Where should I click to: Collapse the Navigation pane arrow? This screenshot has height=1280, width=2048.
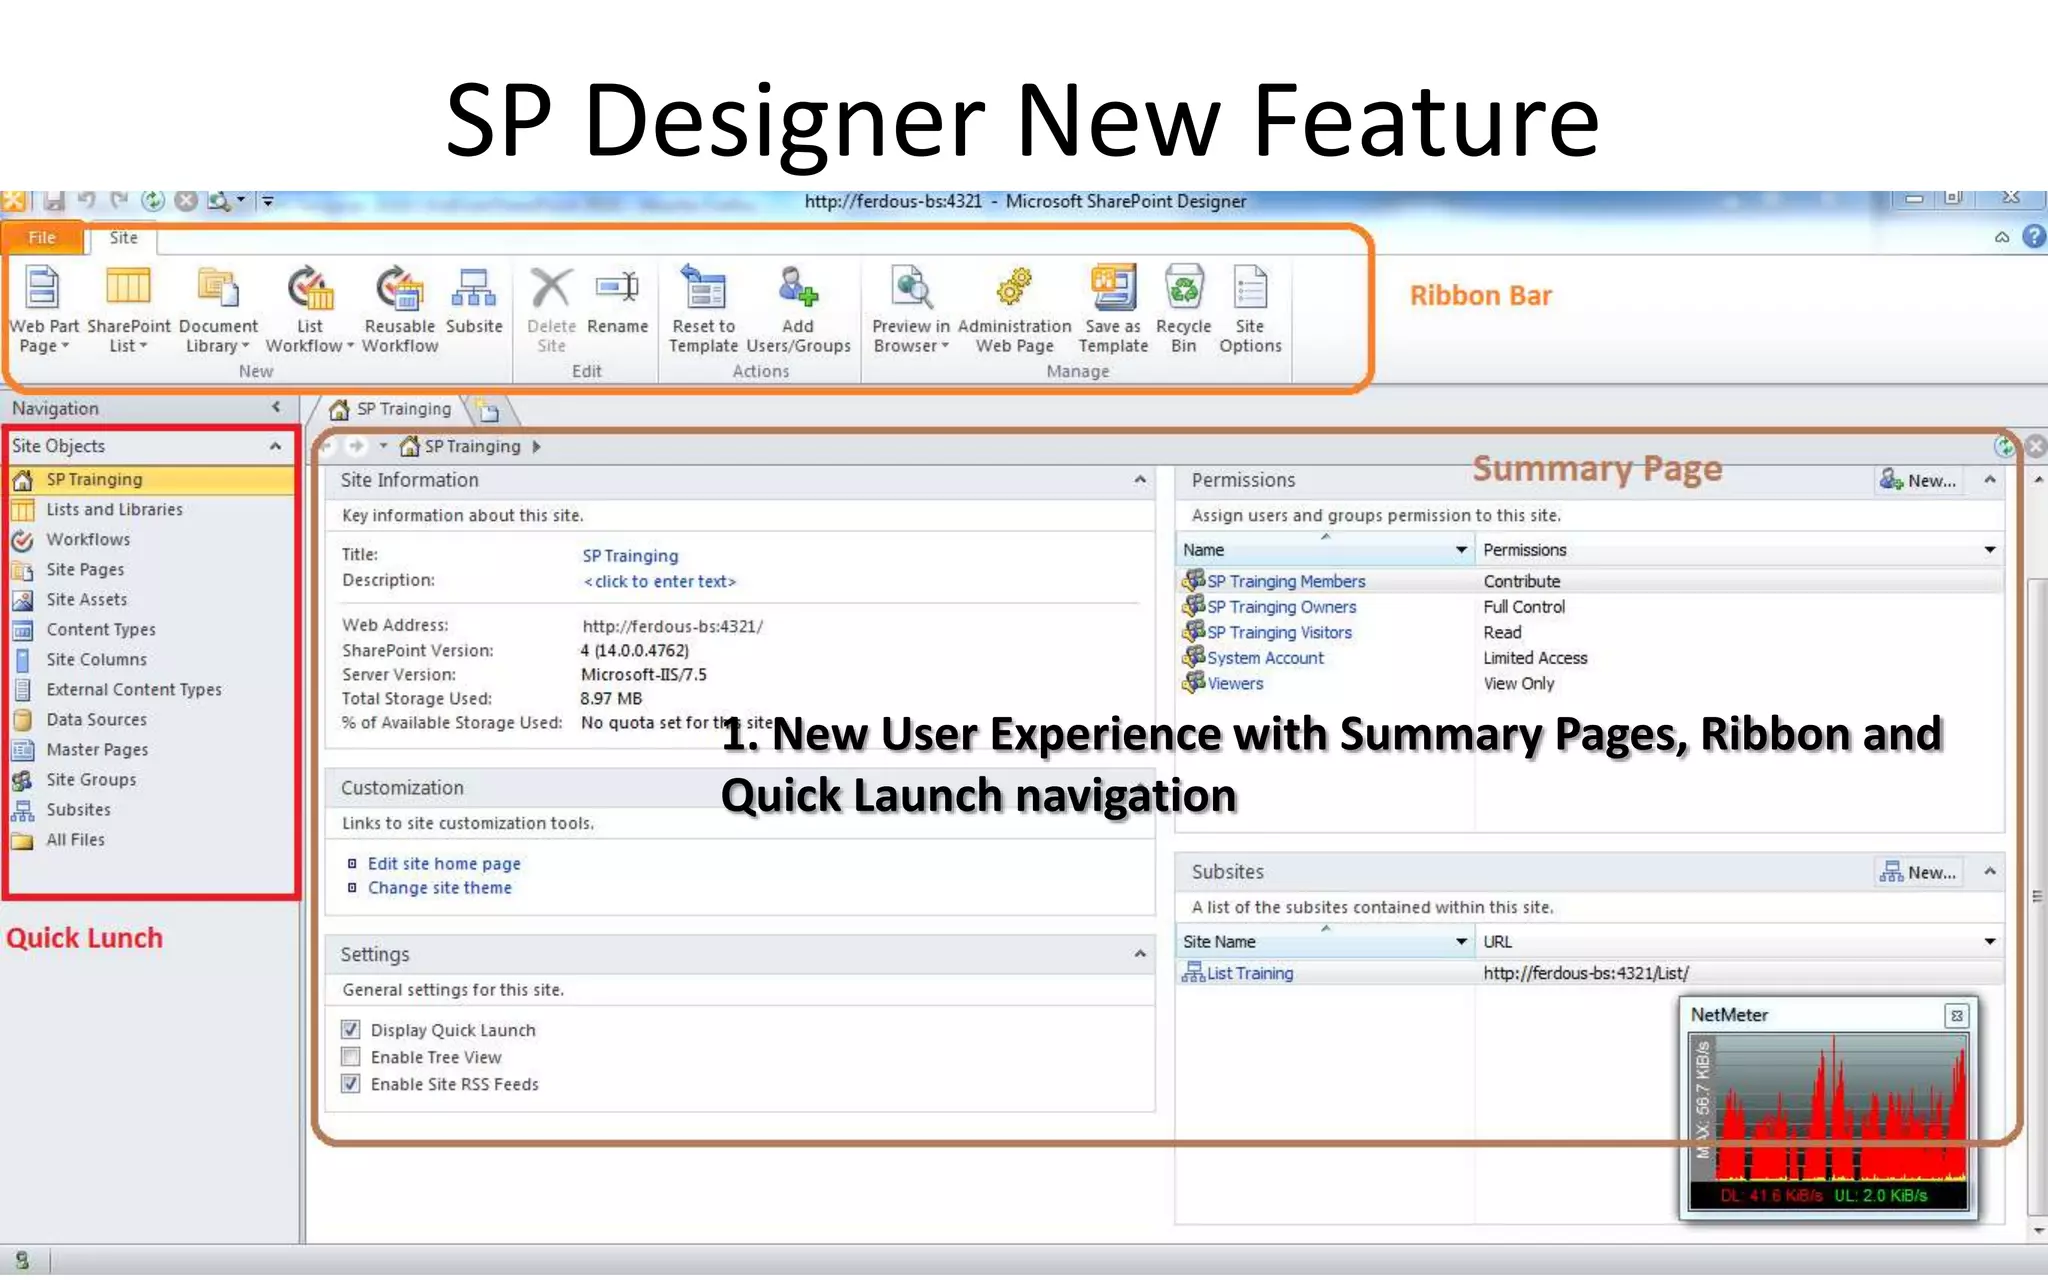276,407
